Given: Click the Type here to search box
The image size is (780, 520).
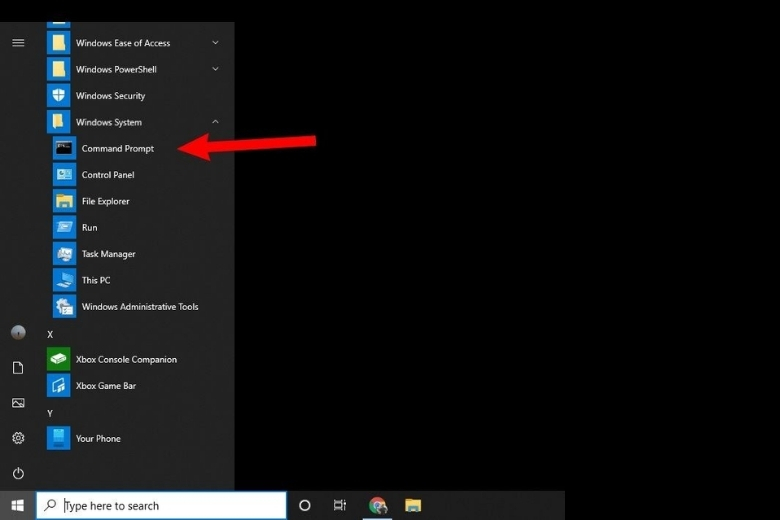Looking at the screenshot, I should coord(161,506).
